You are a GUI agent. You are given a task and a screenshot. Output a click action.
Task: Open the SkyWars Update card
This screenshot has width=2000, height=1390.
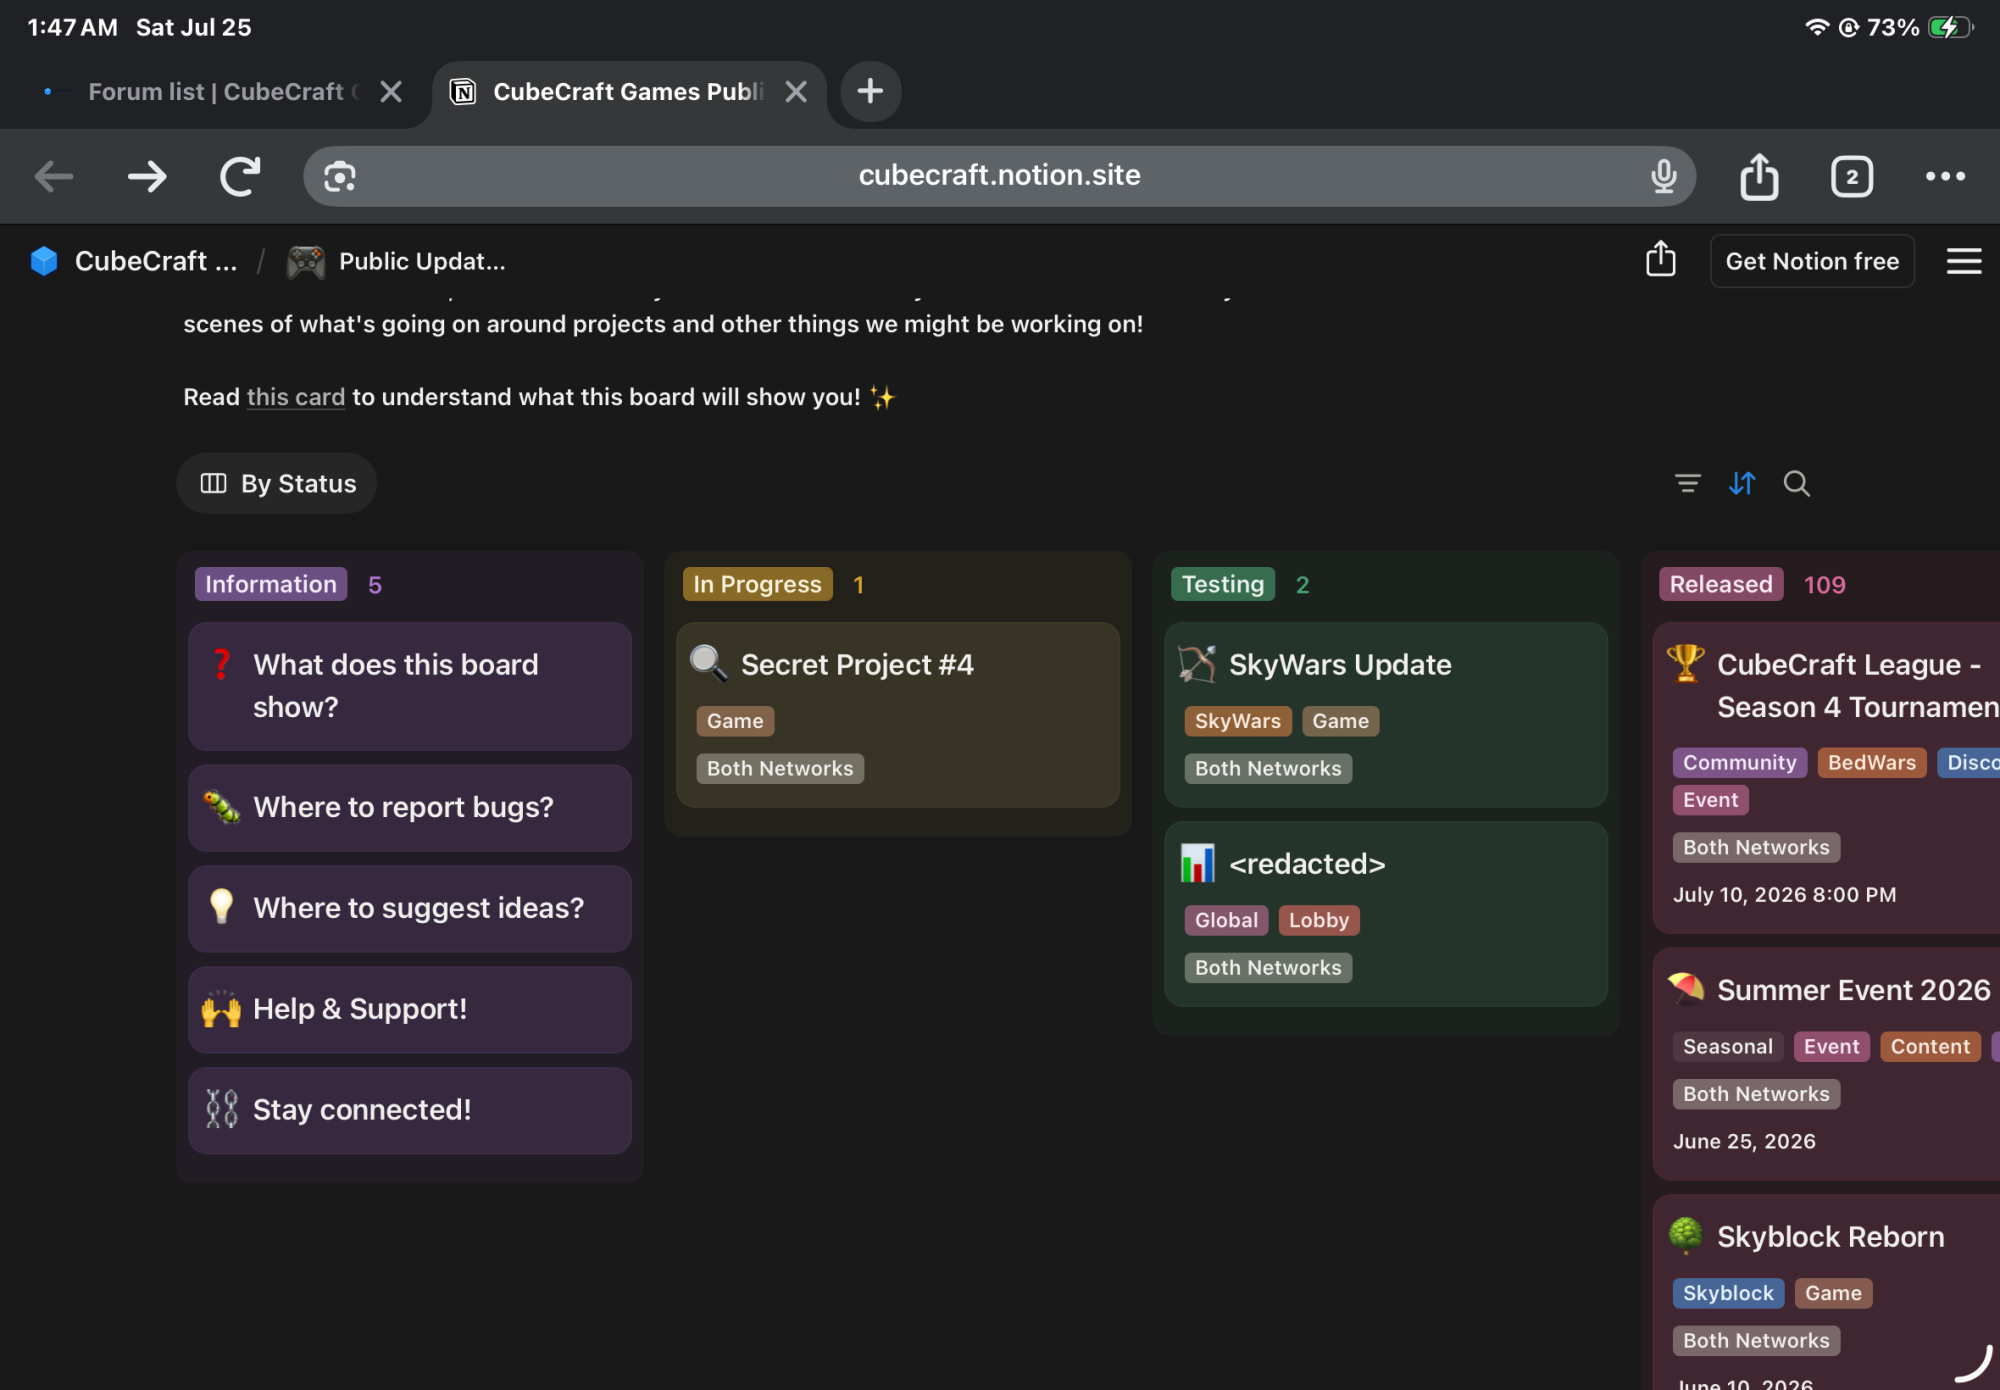[1386, 714]
